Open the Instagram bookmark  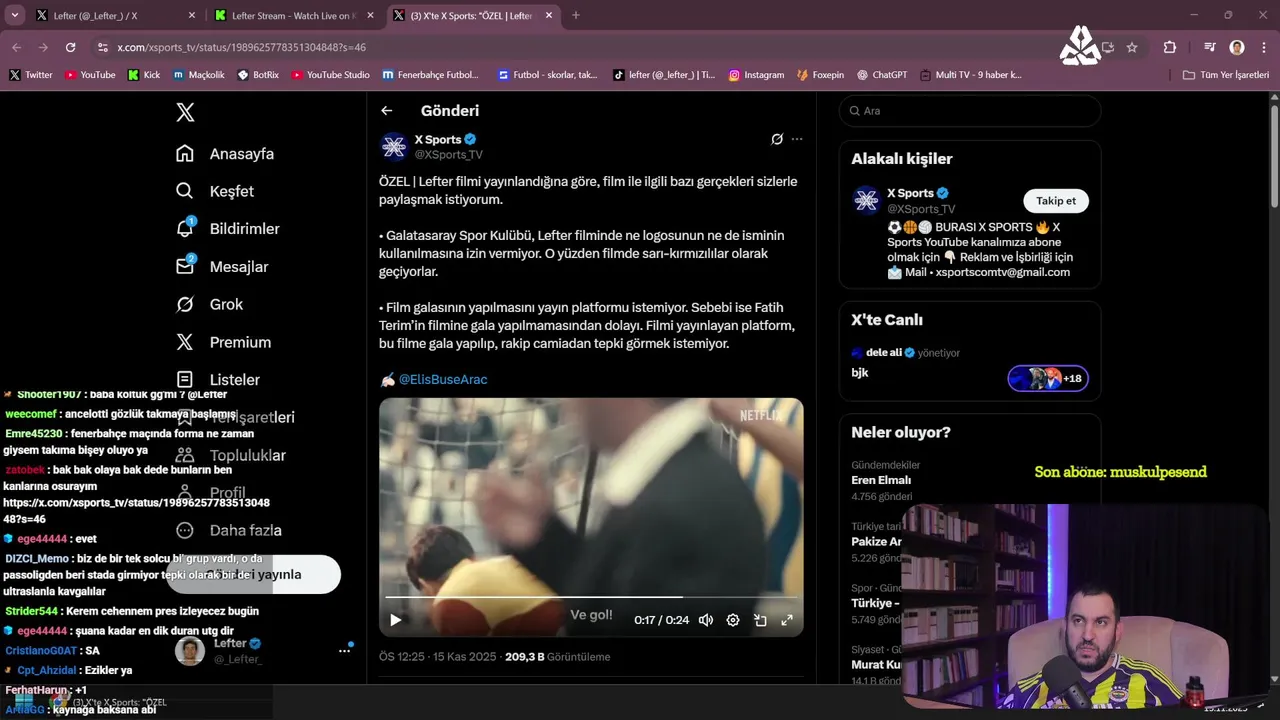tap(756, 75)
